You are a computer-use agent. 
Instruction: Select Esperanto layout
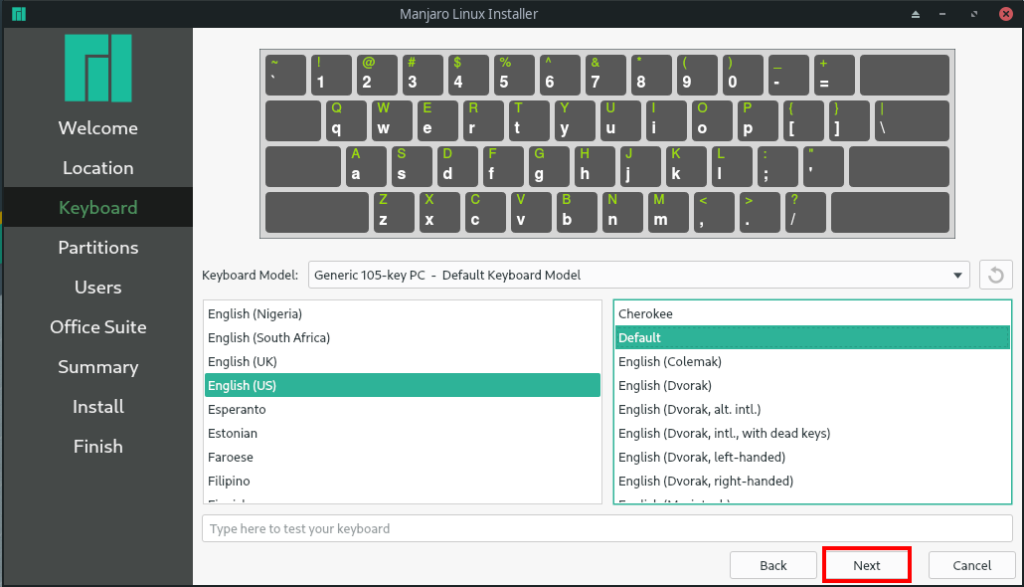click(x=402, y=409)
